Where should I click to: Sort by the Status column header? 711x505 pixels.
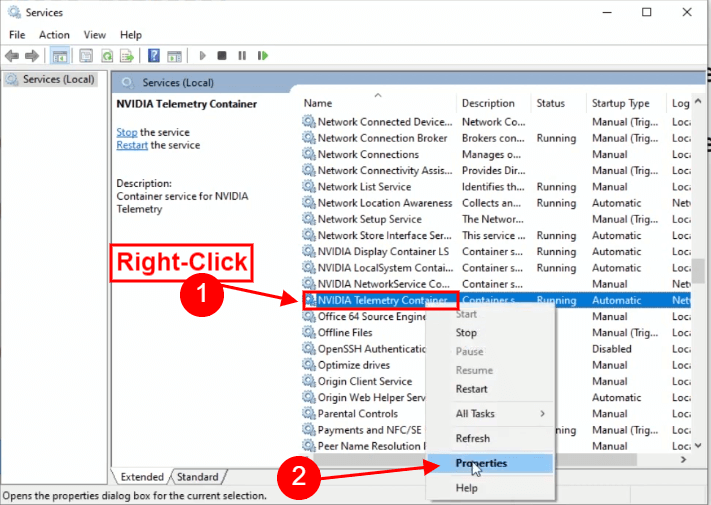coord(558,103)
